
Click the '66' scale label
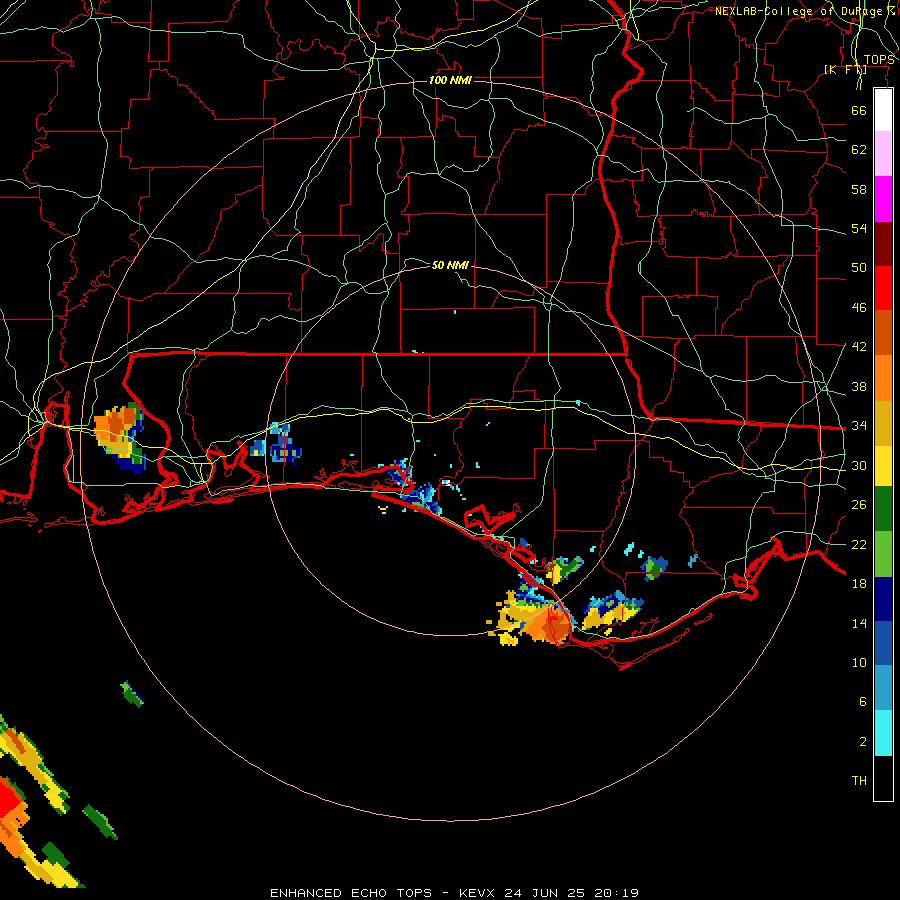coord(859,110)
